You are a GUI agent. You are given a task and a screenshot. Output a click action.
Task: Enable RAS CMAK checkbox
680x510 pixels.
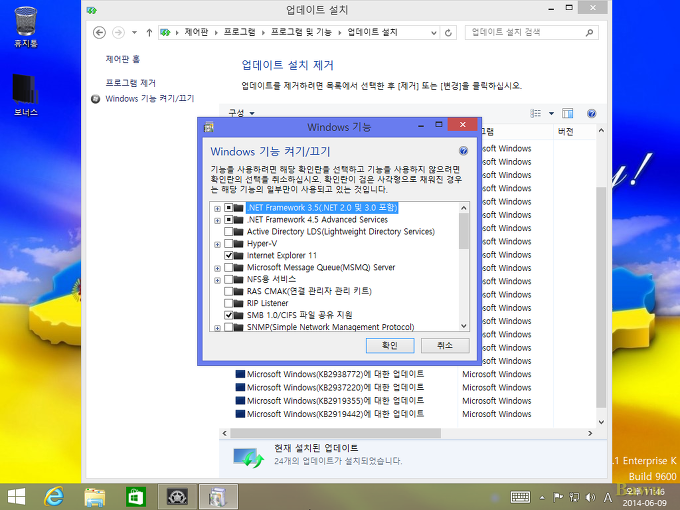pyautogui.click(x=229, y=291)
